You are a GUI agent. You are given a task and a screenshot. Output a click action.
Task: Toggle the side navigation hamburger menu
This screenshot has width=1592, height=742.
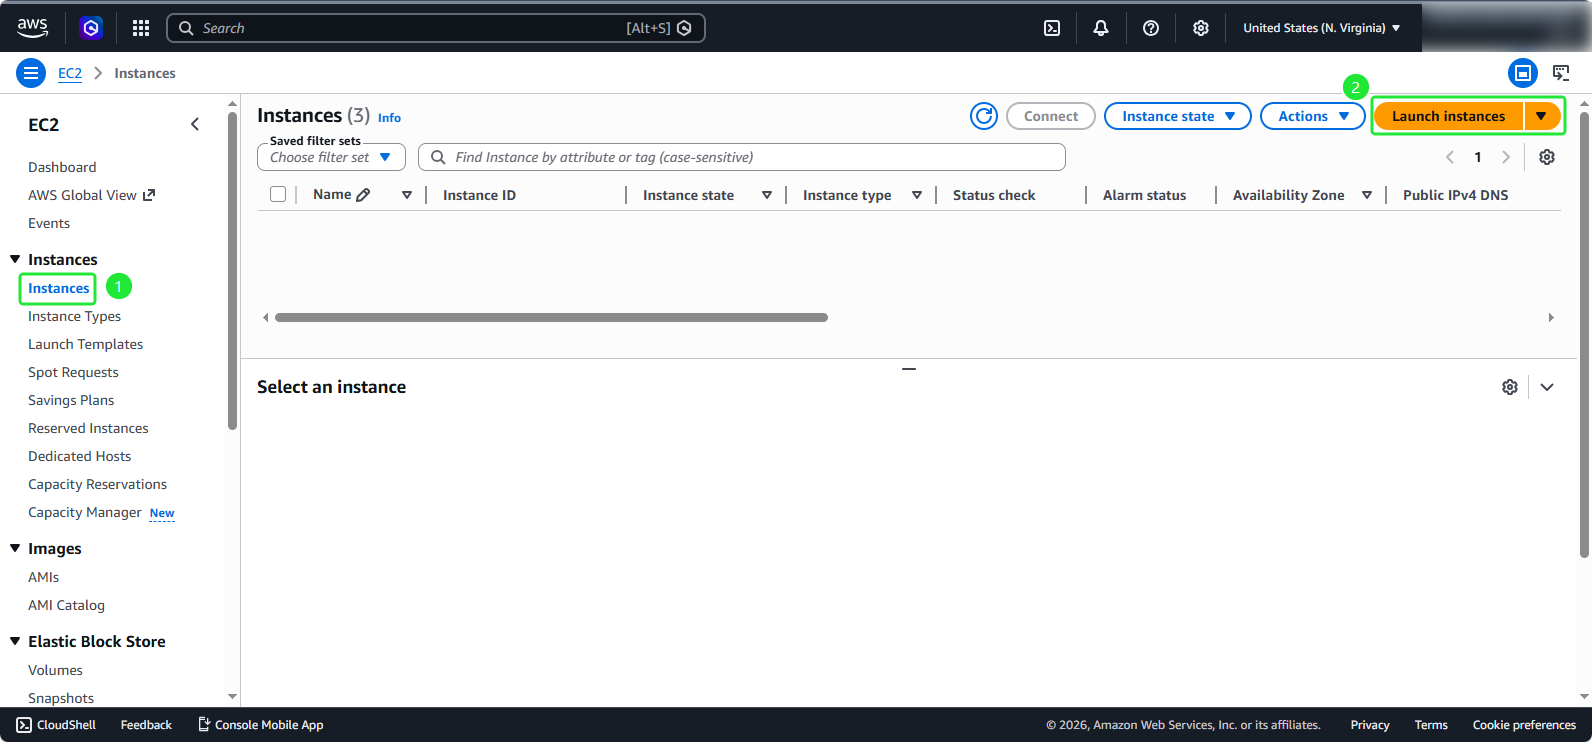(31, 73)
